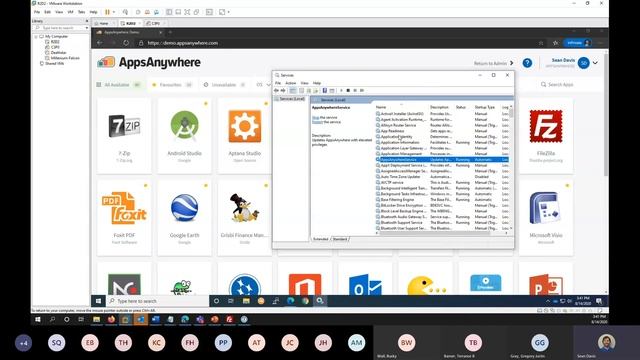Open the dropdown next to VMware pause button
The width and height of the screenshot is (640, 360).
coord(114,12)
